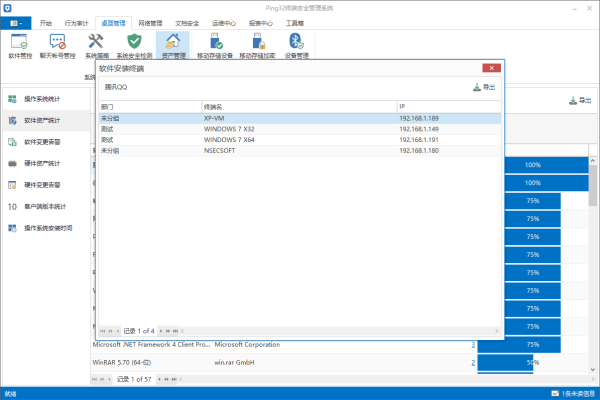This screenshot has height=400, width=600.
Task: Click the Ping32 shield logo in title bar
Action: [7, 8]
